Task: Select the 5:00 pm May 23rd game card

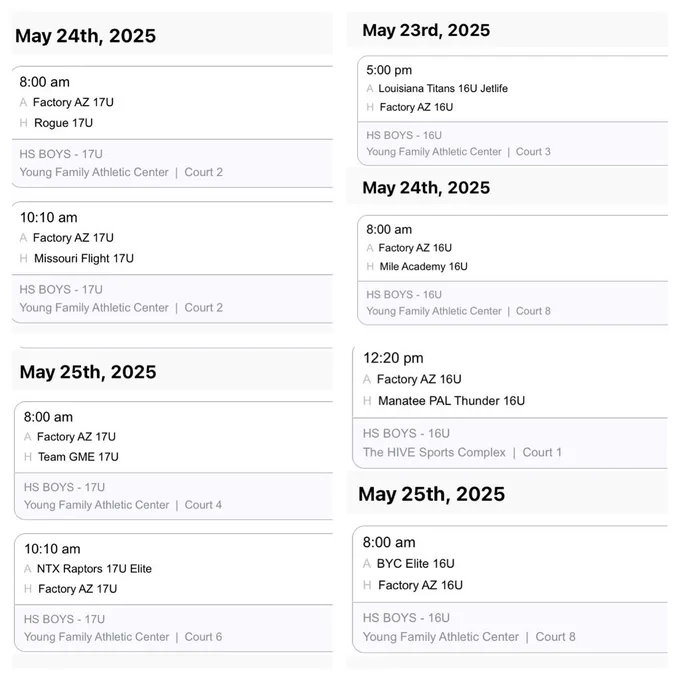Action: (513, 111)
